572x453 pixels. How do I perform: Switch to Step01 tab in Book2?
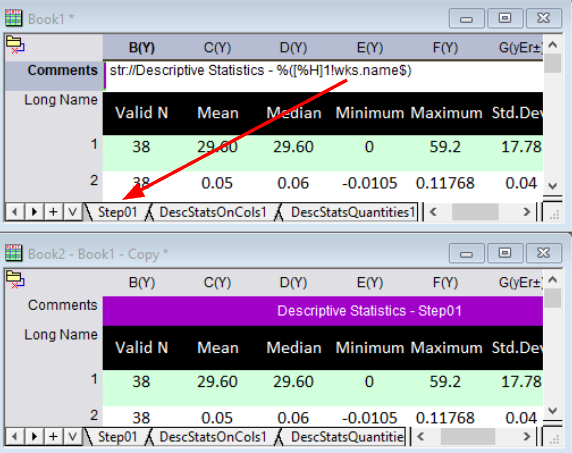click(117, 437)
